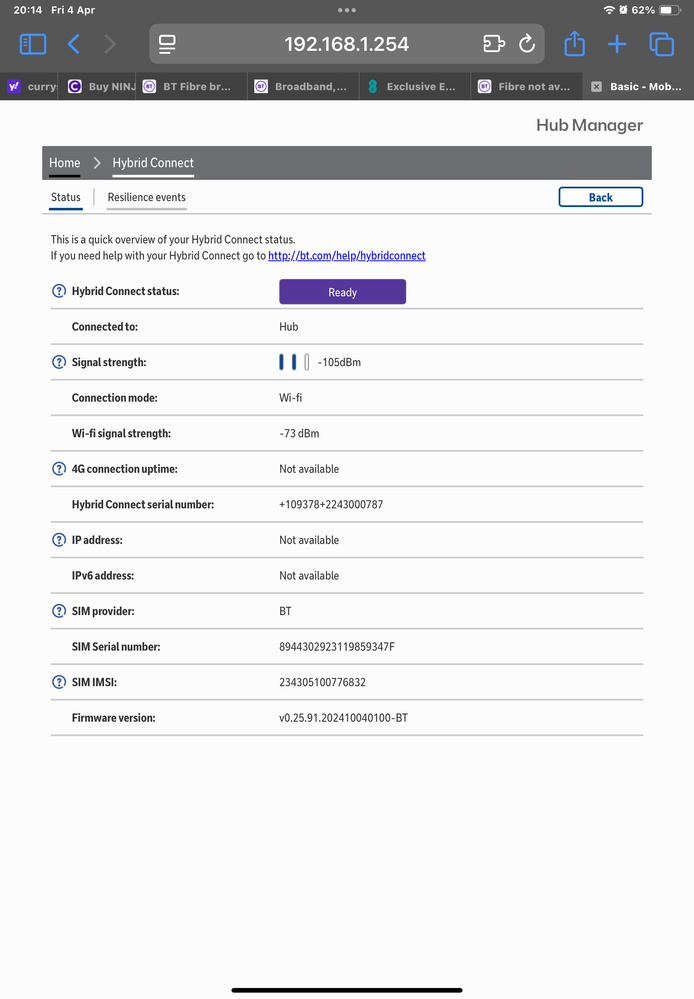Image resolution: width=694 pixels, height=999 pixels.
Task: Open help for 4G connection uptime
Action: point(58,469)
